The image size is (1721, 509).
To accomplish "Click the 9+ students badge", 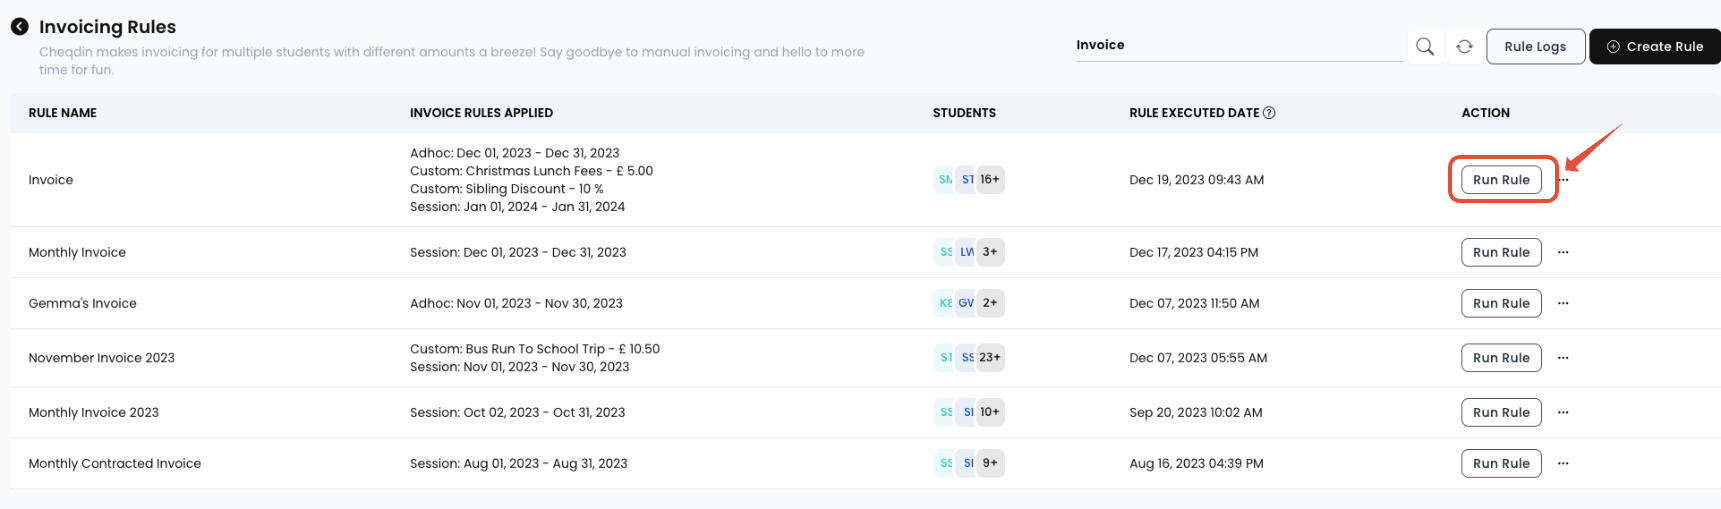I will click(990, 463).
